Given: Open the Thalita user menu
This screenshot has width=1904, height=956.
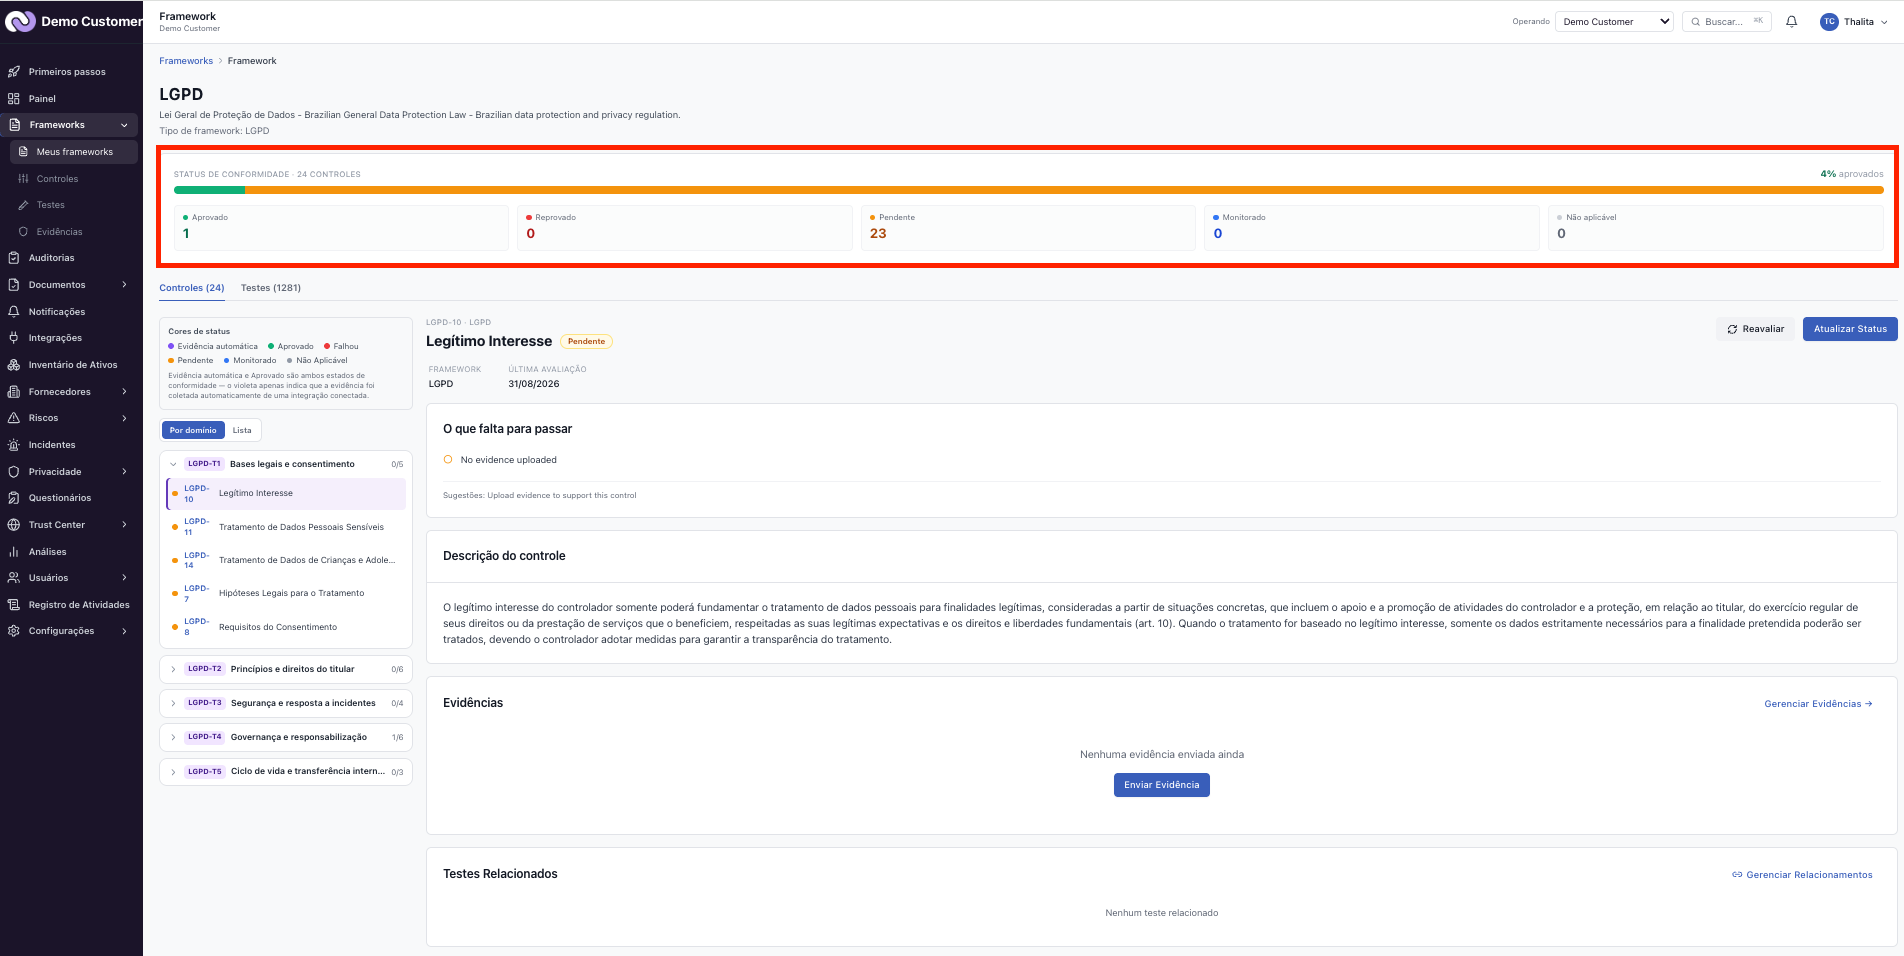Looking at the screenshot, I should [1854, 21].
